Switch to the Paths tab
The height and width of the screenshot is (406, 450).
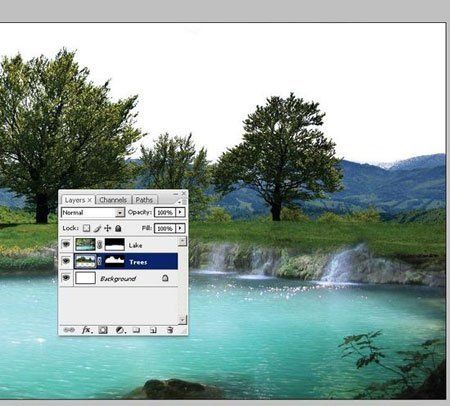[x=144, y=200]
